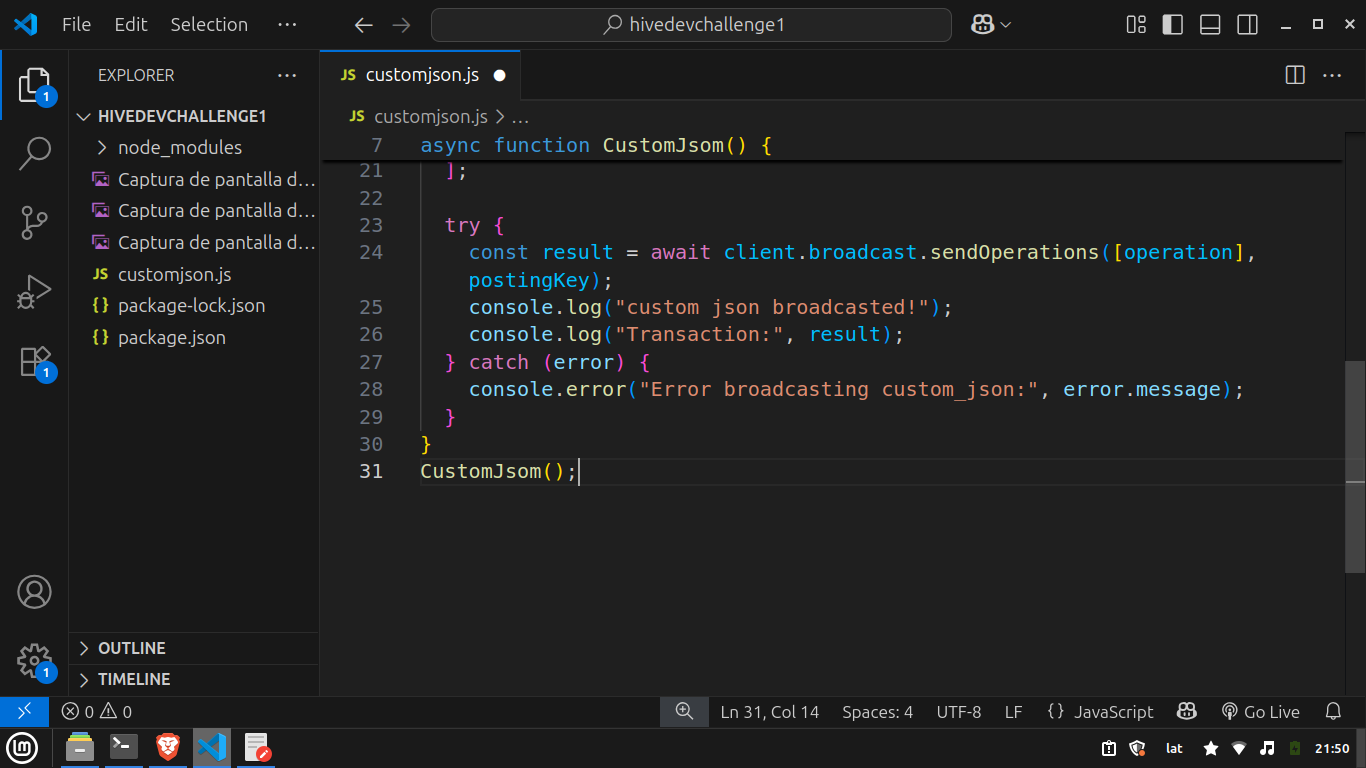This screenshot has height=768, width=1366.
Task: Toggle Secondary Side Bar visibility
Action: point(1247,25)
